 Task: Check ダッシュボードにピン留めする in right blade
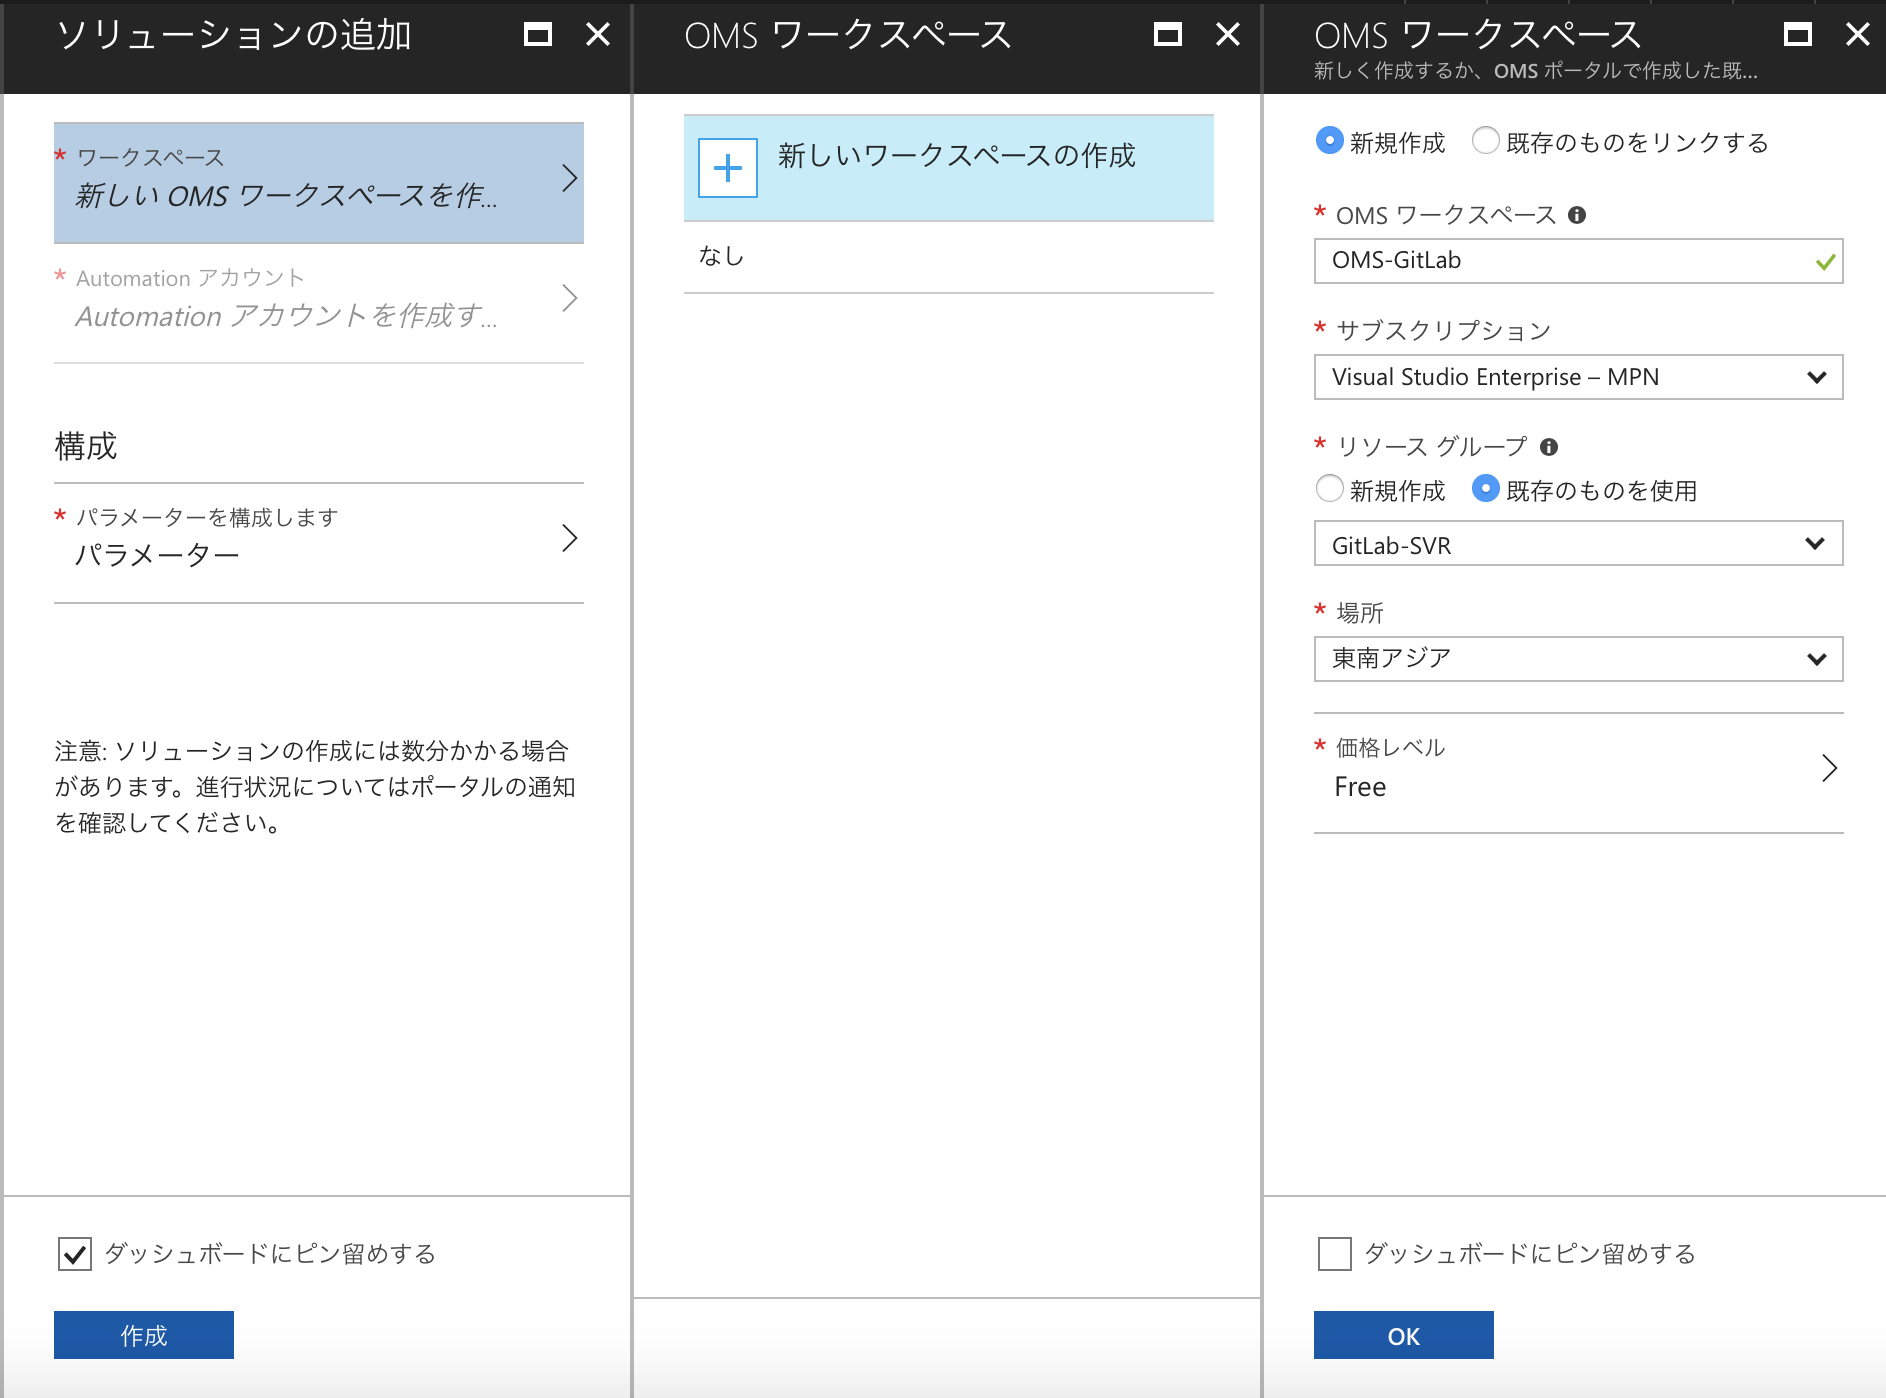(x=1335, y=1254)
